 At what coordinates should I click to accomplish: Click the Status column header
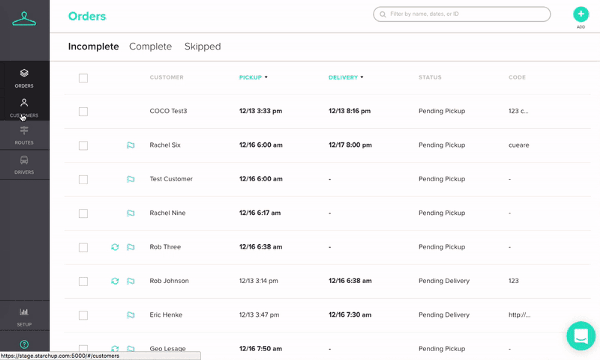click(x=430, y=77)
